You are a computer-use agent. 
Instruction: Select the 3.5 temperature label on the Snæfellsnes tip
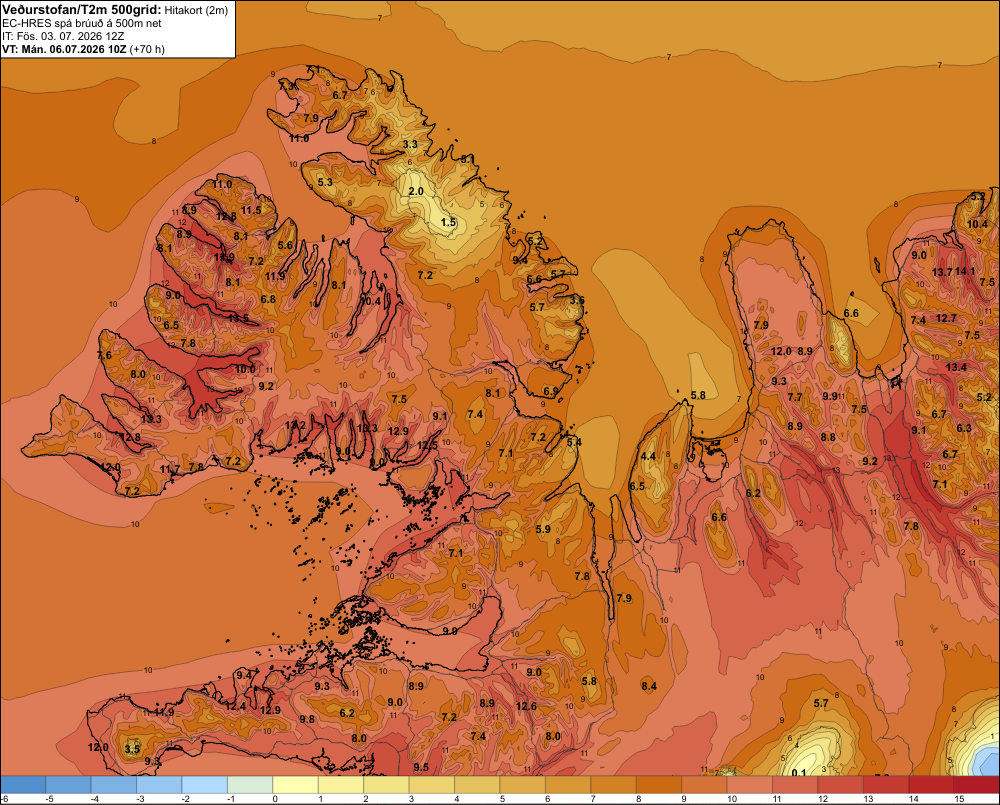pyautogui.click(x=132, y=749)
